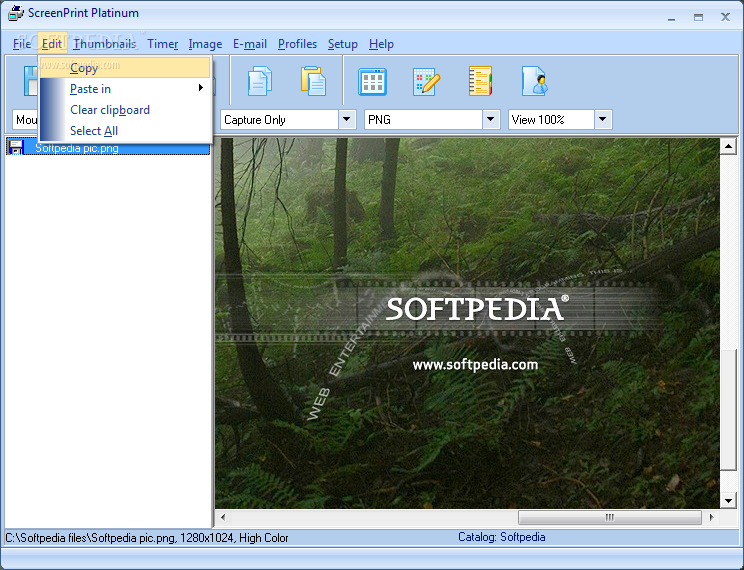The image size is (744, 570).
Task: Choose Select All in Edit menu
Action: [125, 131]
